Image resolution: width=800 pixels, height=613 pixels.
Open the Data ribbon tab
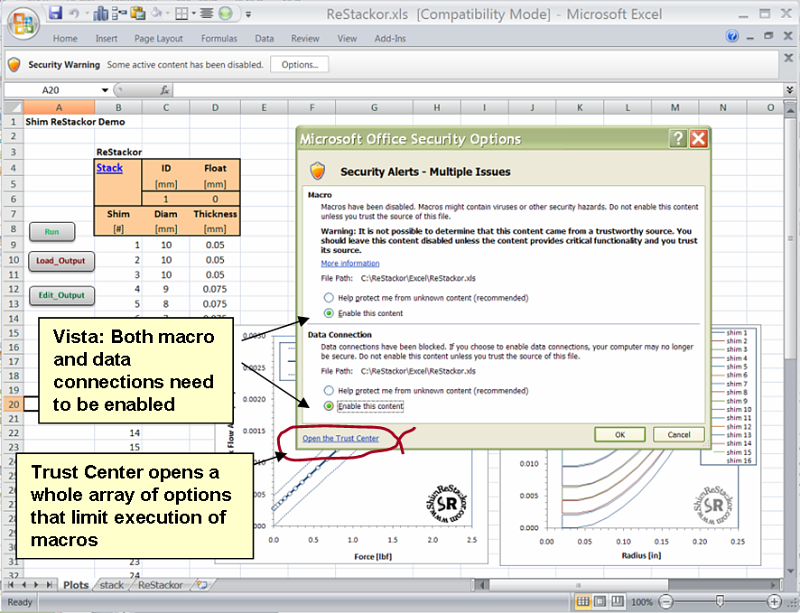coord(264,38)
